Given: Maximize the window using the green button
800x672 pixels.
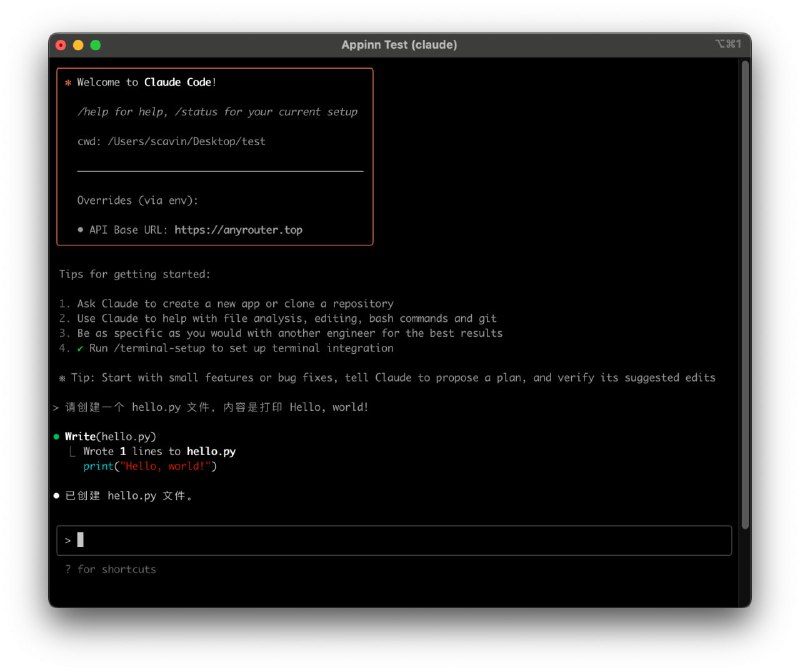Looking at the screenshot, I should 96,45.
